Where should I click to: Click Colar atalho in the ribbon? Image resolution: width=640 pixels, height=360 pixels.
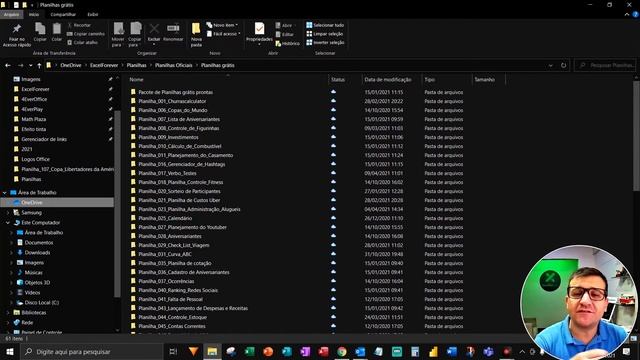[x=82, y=42]
